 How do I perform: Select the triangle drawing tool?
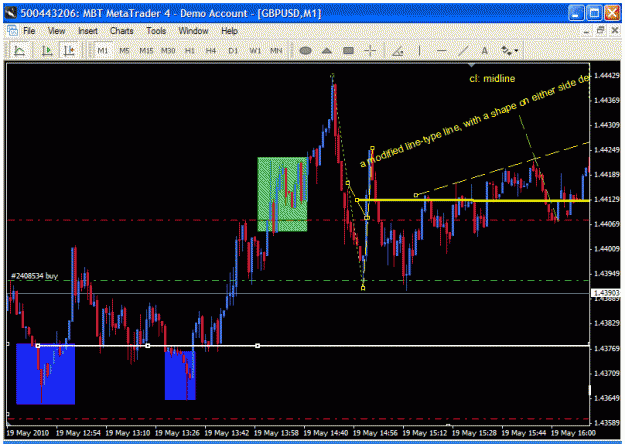[x=327, y=51]
